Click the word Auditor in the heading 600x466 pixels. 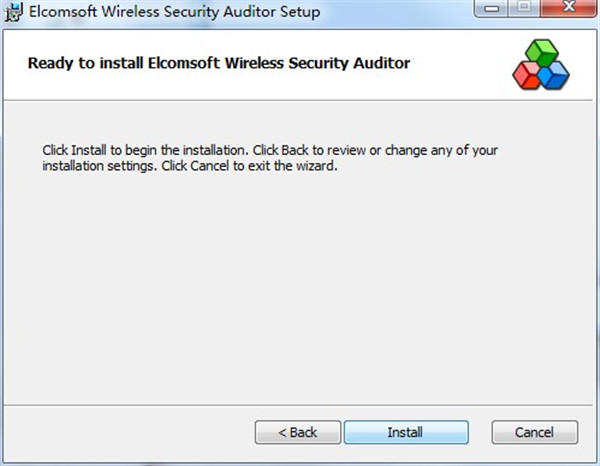click(x=382, y=63)
